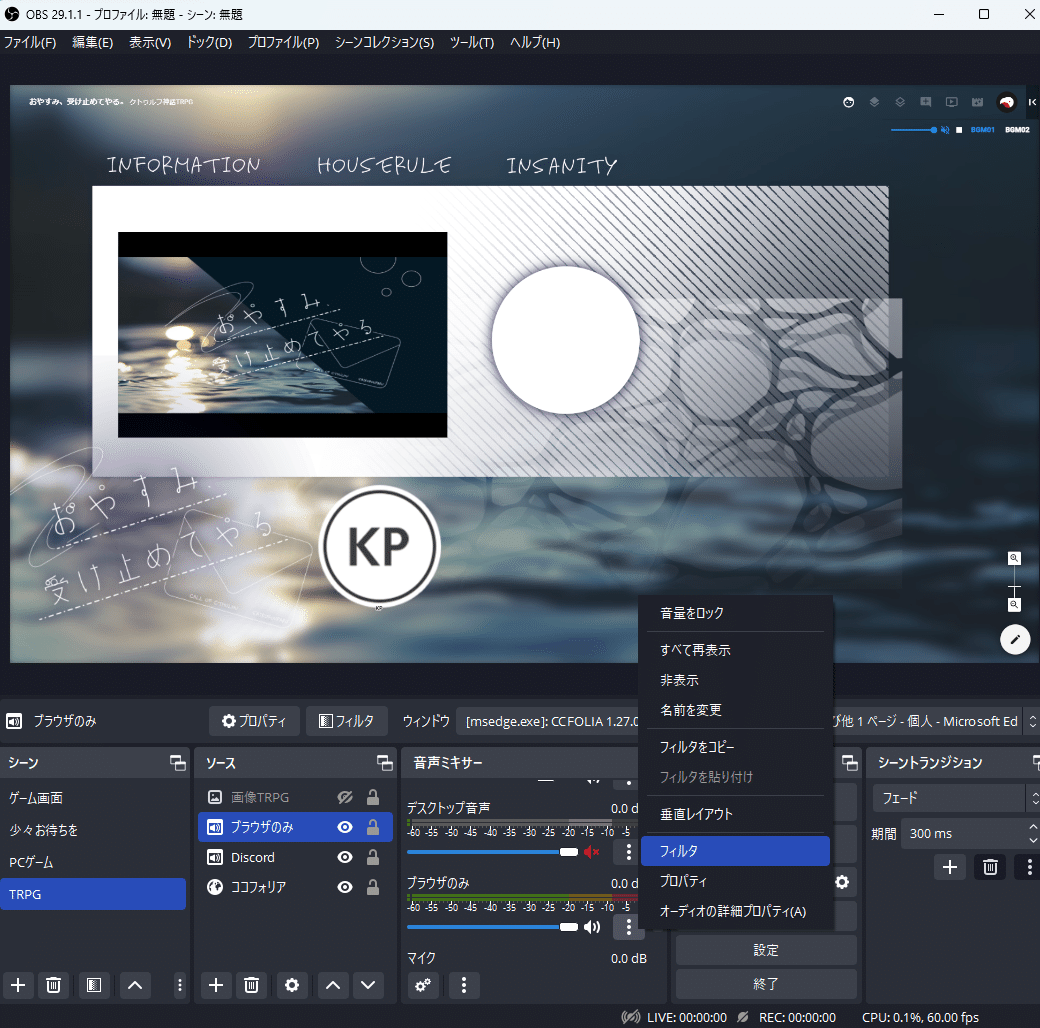Toggle lock on ココフォリア source
1040x1028 pixels.
point(373,887)
